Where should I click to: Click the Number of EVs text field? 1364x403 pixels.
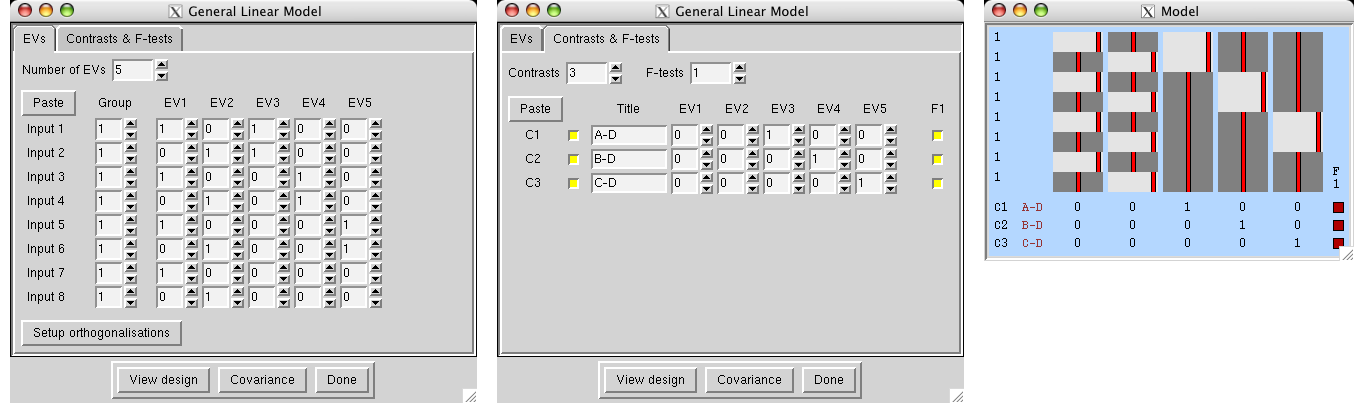133,71
